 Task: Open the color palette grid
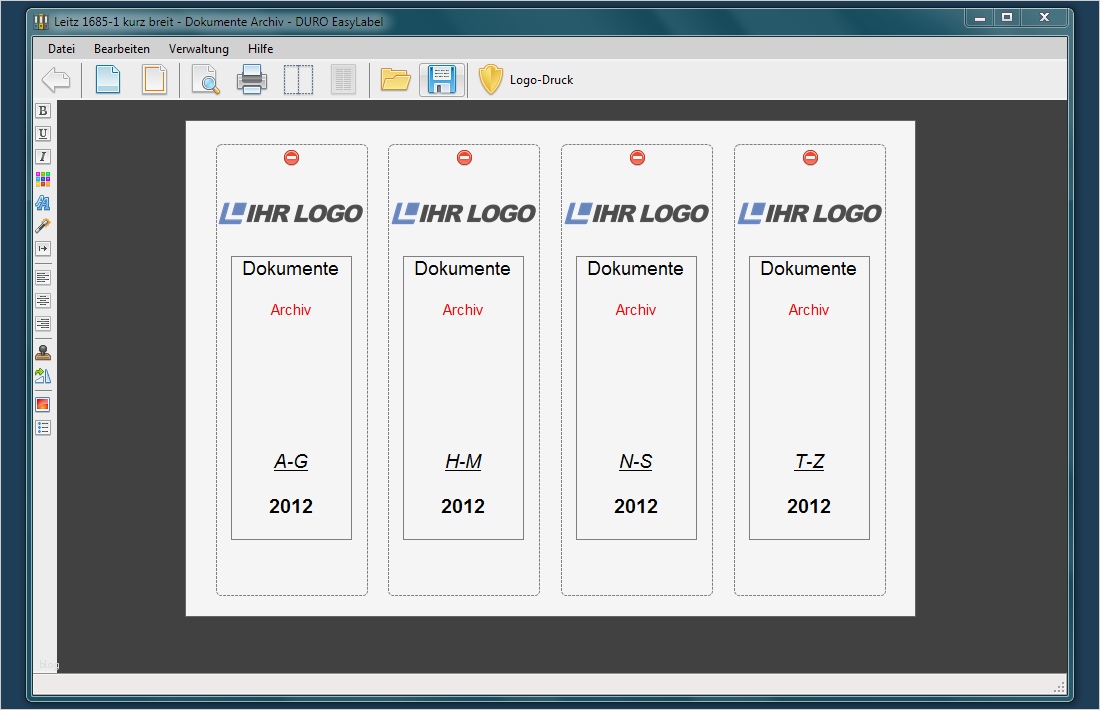43,179
